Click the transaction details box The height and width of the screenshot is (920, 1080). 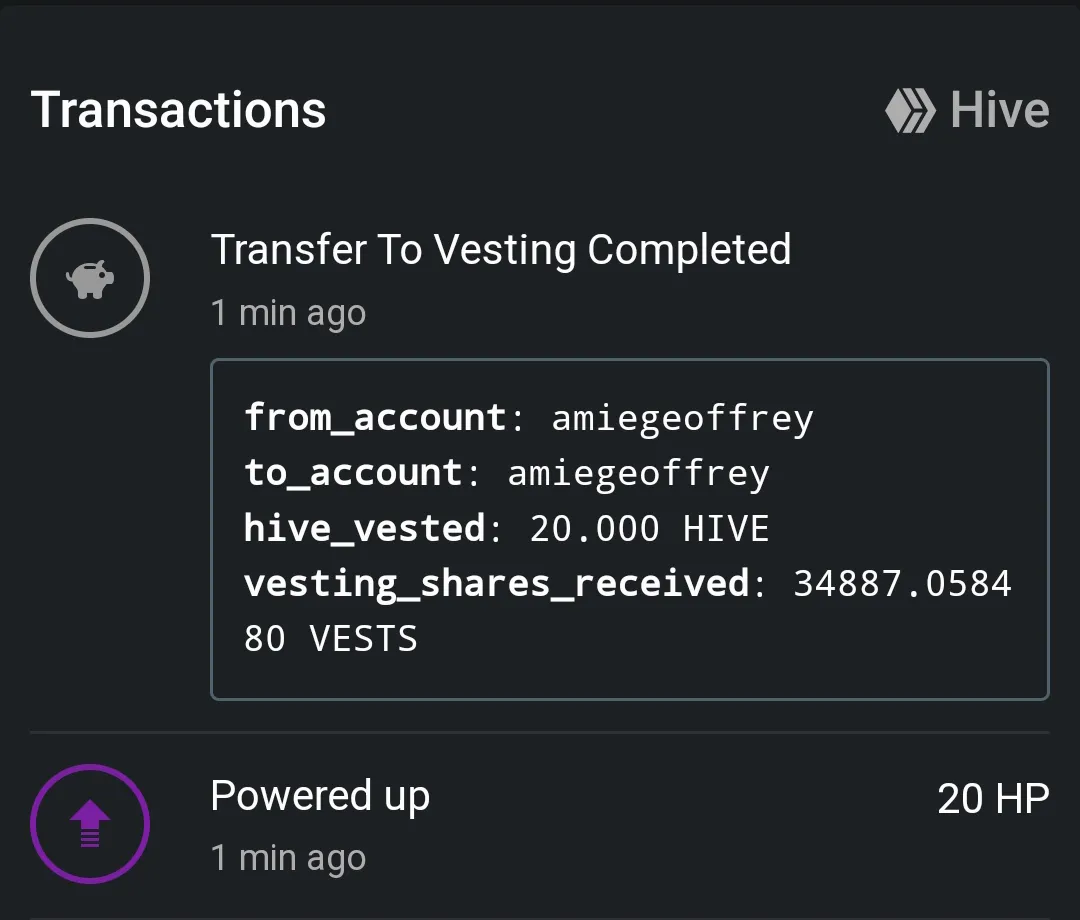[630, 529]
